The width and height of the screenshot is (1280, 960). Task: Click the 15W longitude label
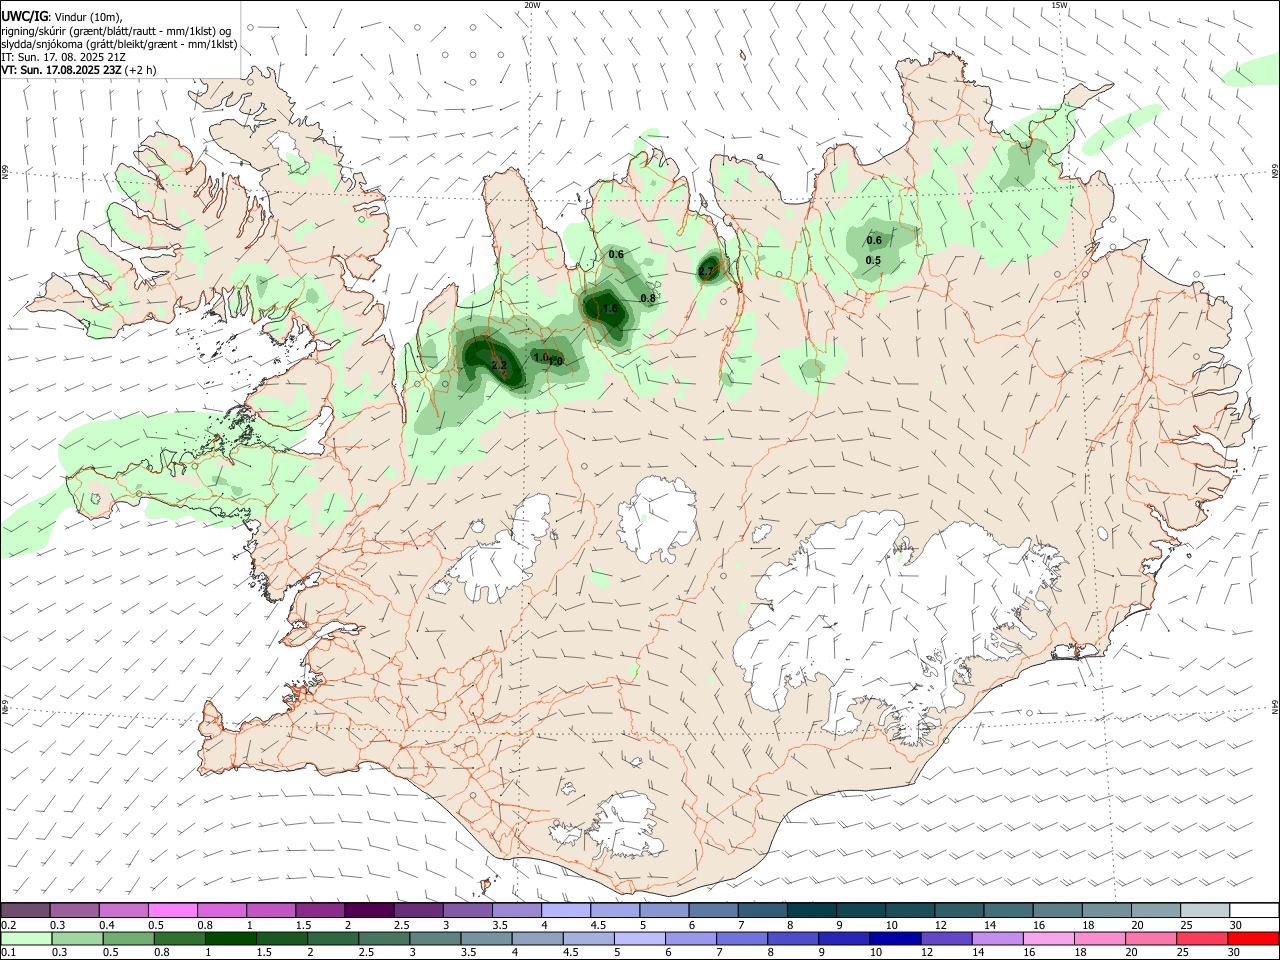[x=1059, y=5]
